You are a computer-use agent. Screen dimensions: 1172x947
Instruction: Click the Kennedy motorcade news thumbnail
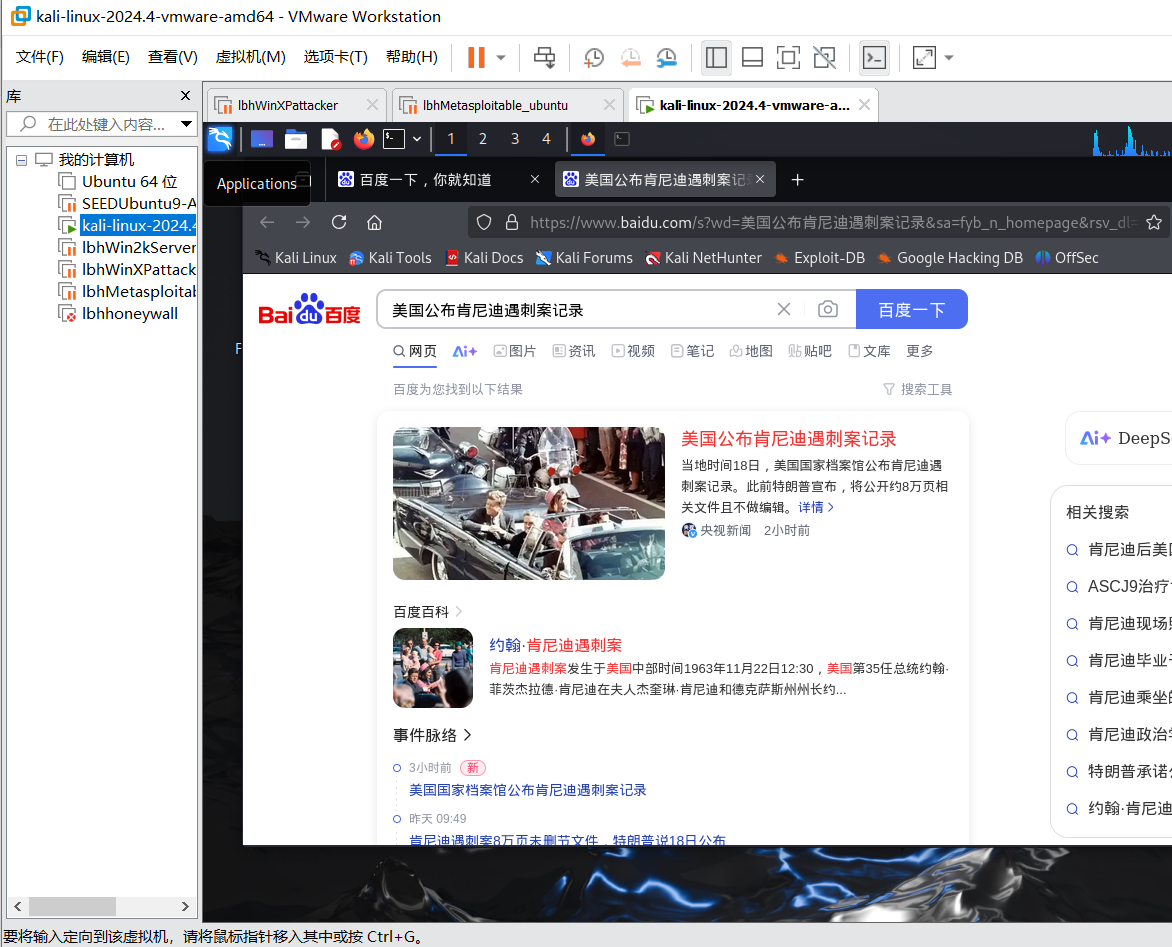528,503
